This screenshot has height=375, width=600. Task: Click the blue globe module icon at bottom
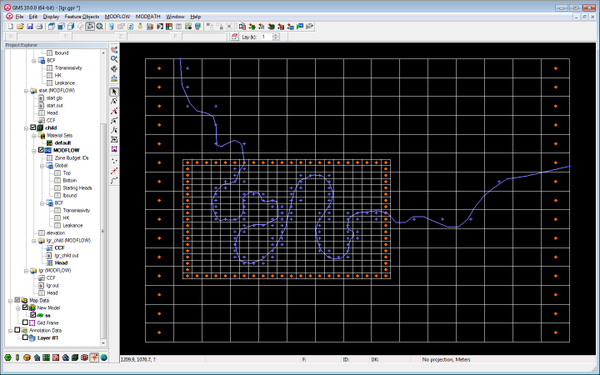pos(104,357)
